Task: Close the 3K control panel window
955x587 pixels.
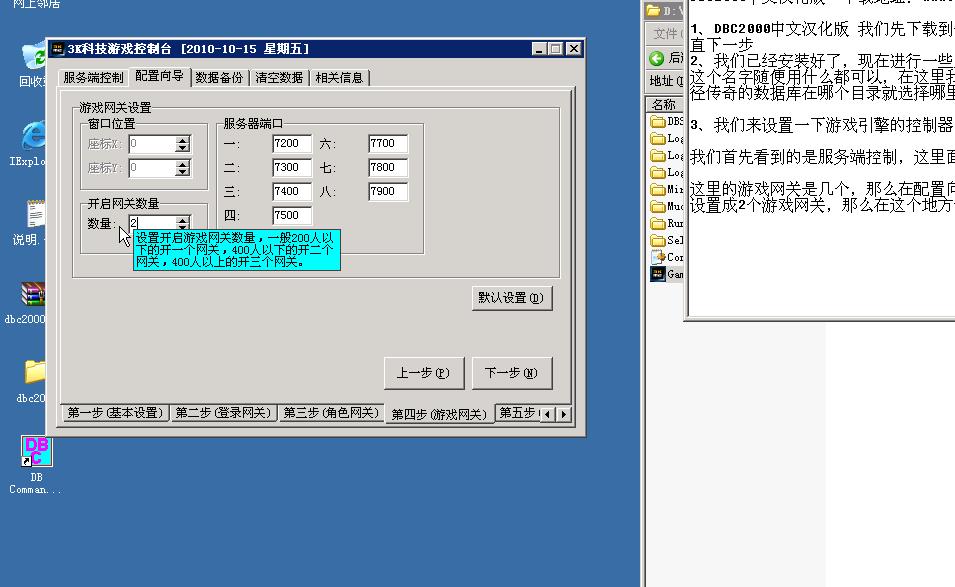Action: [573, 49]
